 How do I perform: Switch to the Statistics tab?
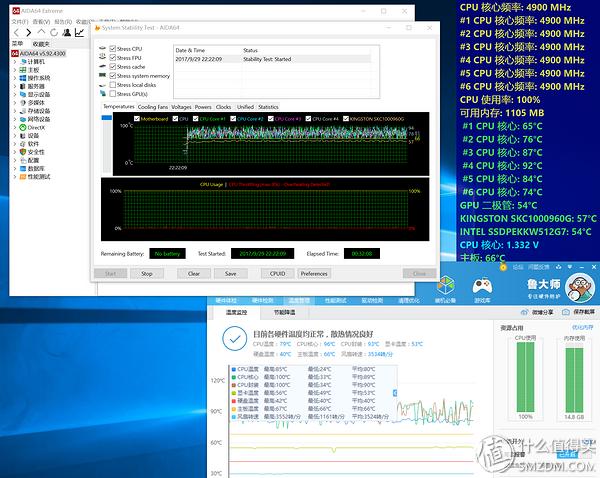pyautogui.click(x=268, y=107)
